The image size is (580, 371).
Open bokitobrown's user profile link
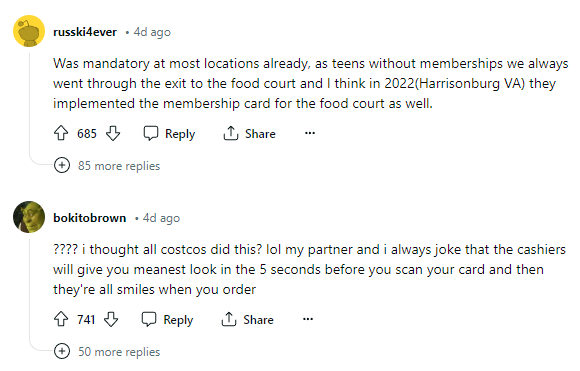90,218
